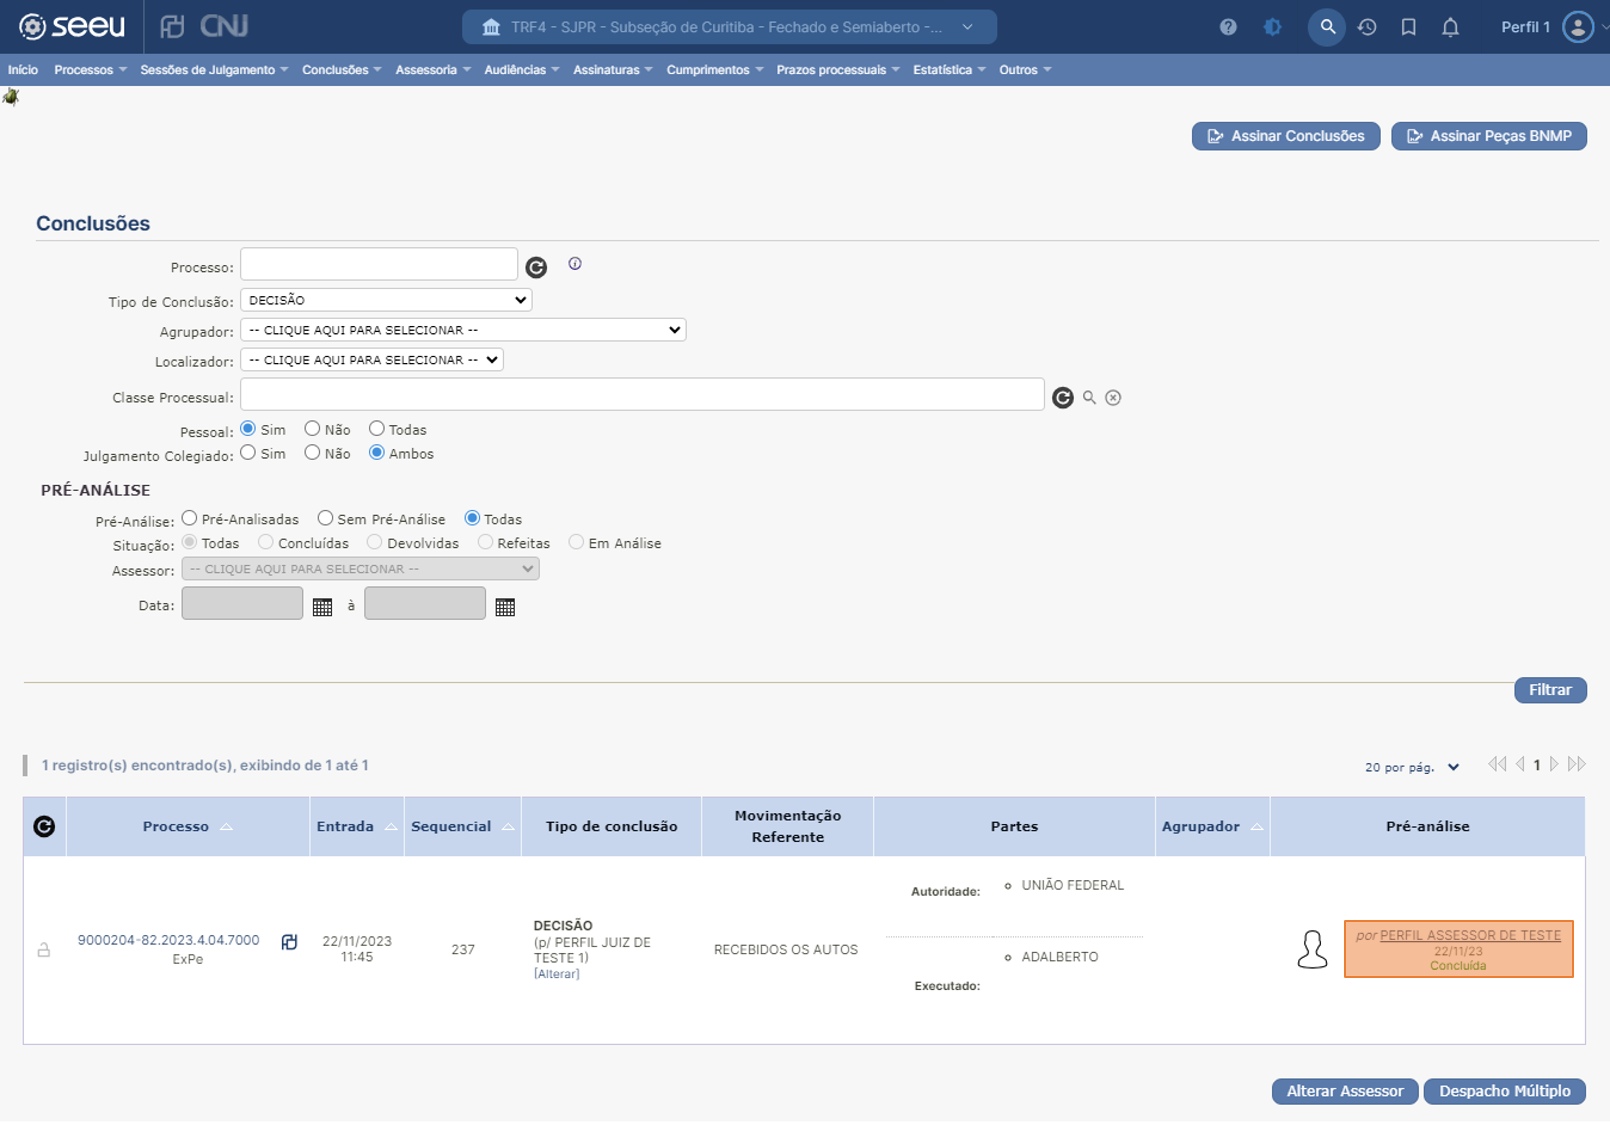
Task: Open the end date calendar icon
Action: (x=505, y=607)
